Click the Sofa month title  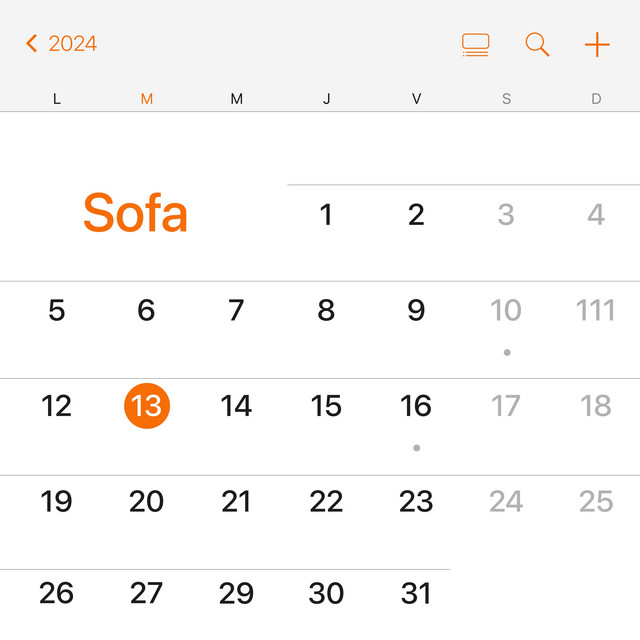[x=135, y=213]
